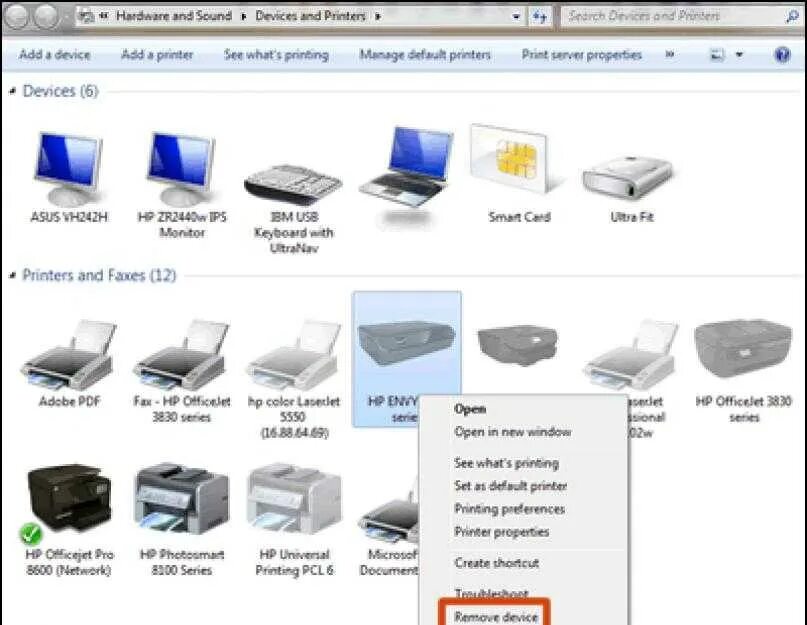Choose See what's printing in context menu
Image resolution: width=807 pixels, height=625 pixels.
tap(506, 463)
